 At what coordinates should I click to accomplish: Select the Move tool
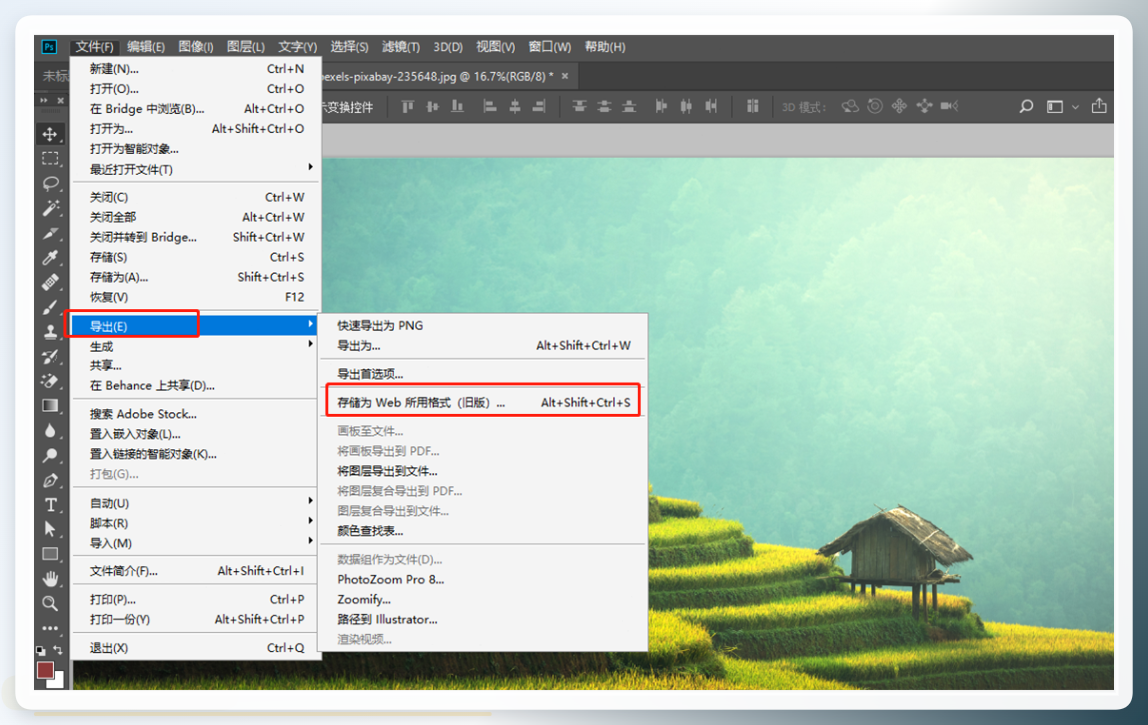coord(50,133)
